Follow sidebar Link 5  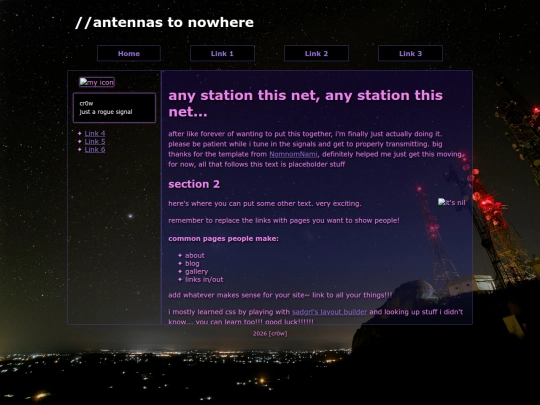click(x=95, y=141)
